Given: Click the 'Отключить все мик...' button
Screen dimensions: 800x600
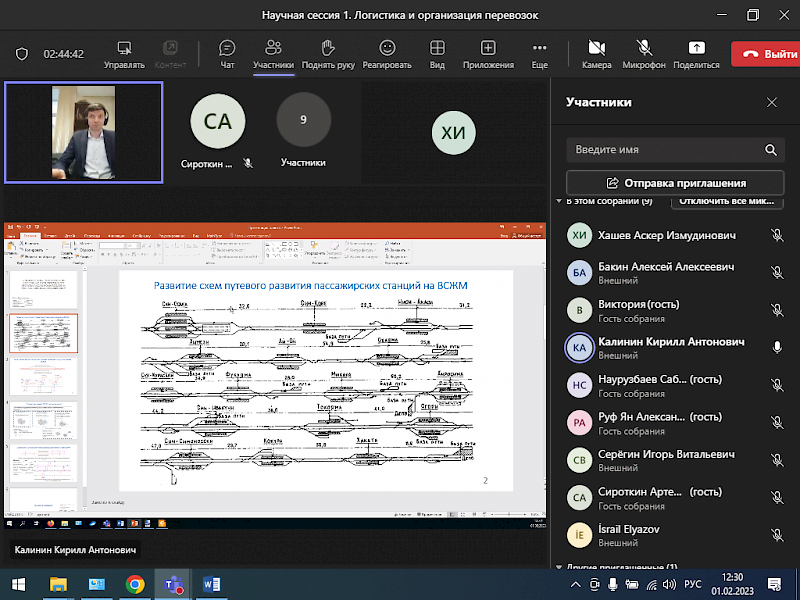Looking at the screenshot, I should coord(727,201).
